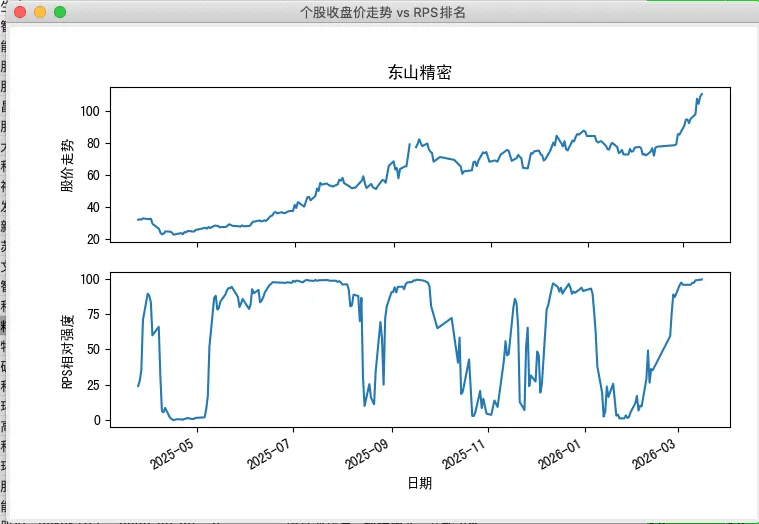Click the 2026-03 date tick label
The image size is (759, 524).
tap(654, 452)
